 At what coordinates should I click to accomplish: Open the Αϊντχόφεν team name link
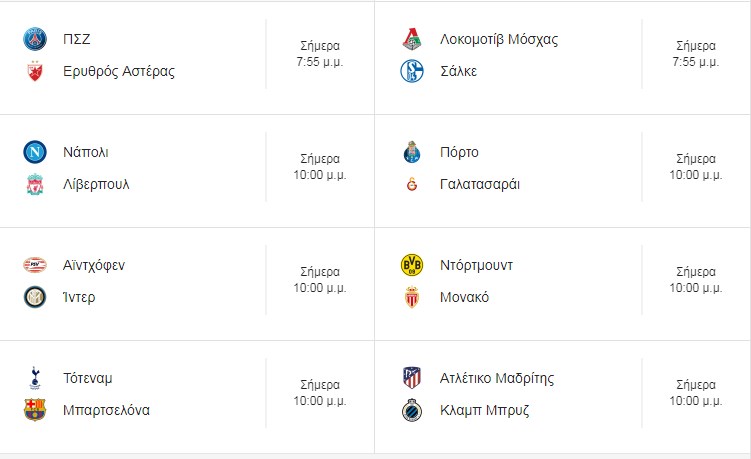click(x=94, y=265)
